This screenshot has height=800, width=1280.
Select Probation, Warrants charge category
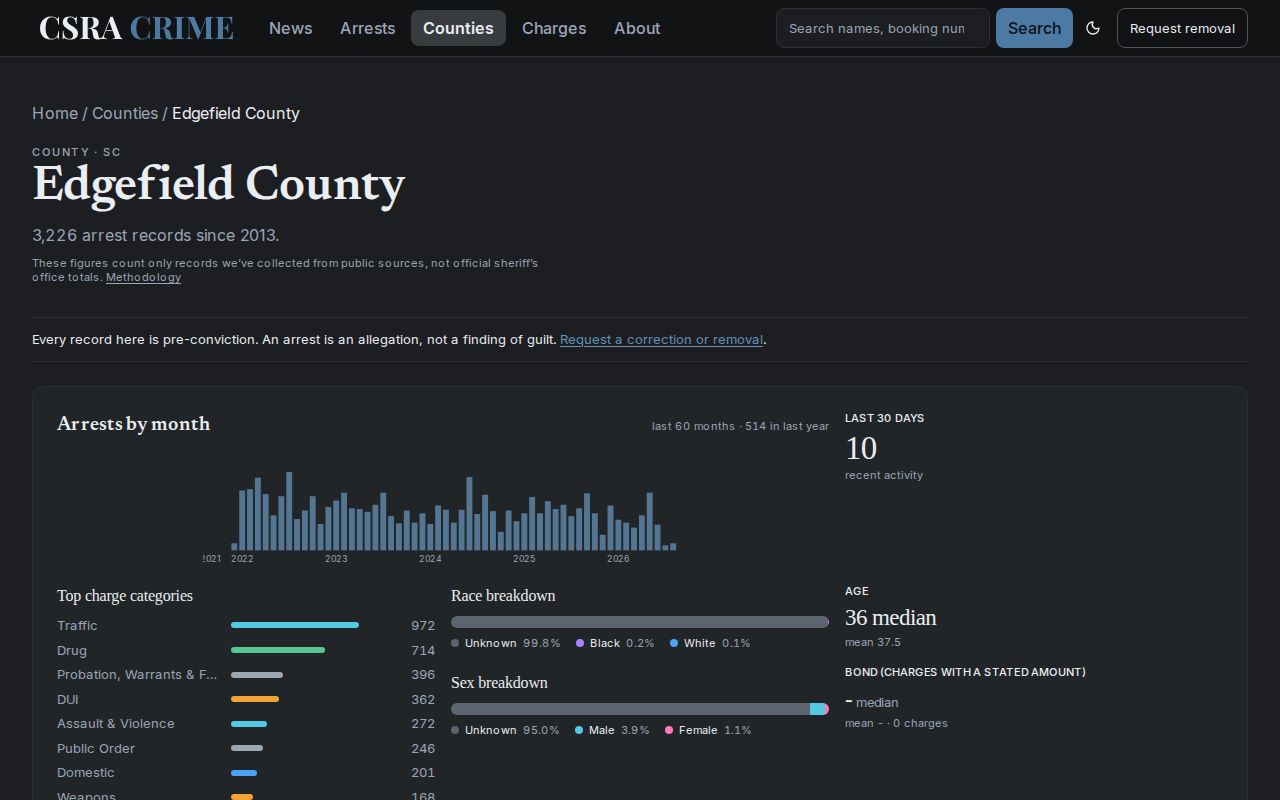(x=137, y=674)
